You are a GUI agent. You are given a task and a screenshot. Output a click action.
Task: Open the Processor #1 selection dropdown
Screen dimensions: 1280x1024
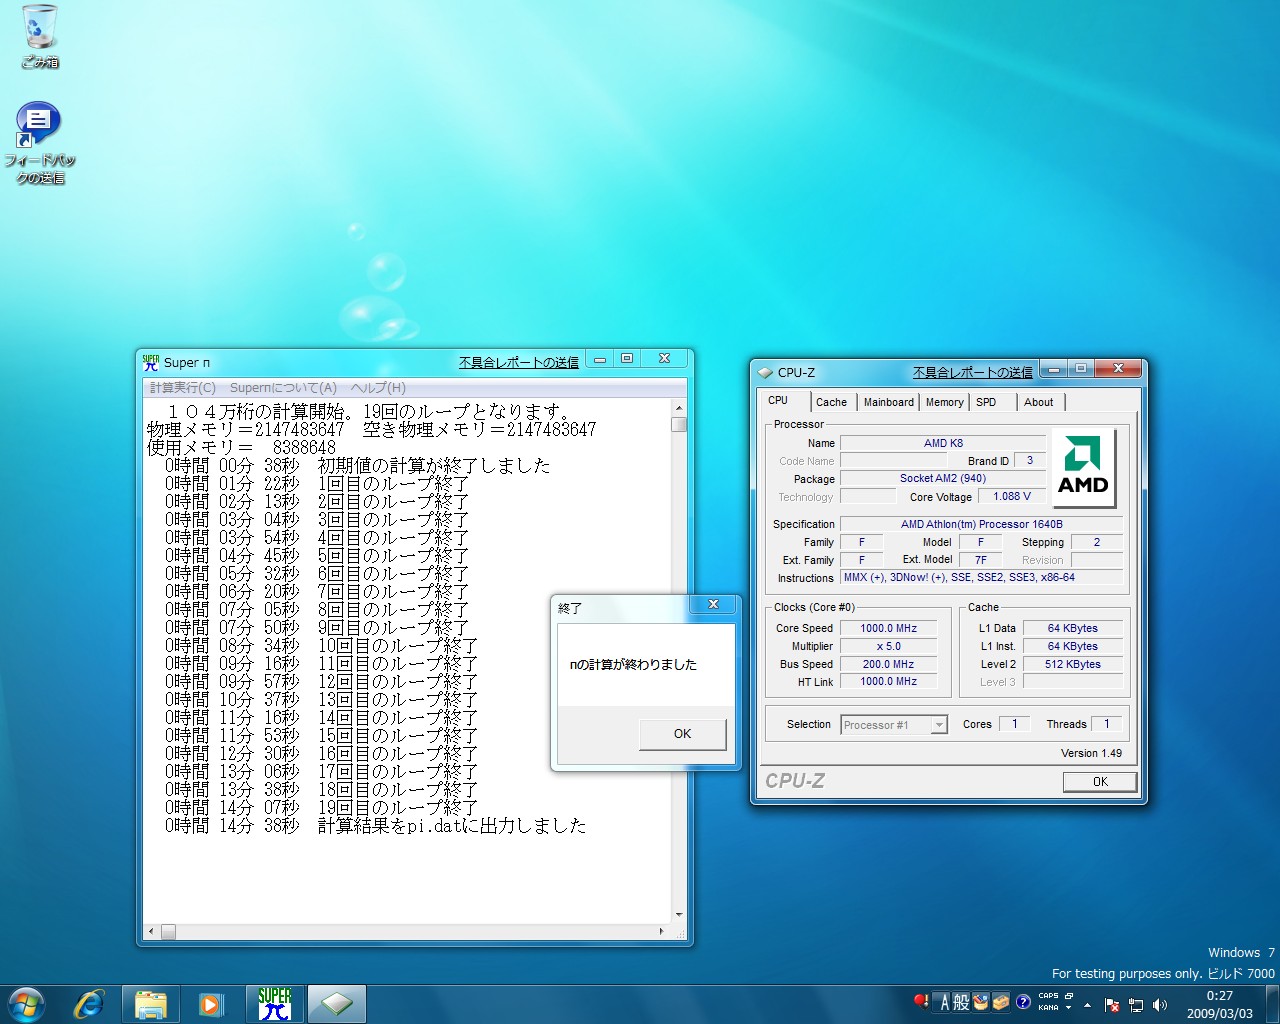[894, 725]
